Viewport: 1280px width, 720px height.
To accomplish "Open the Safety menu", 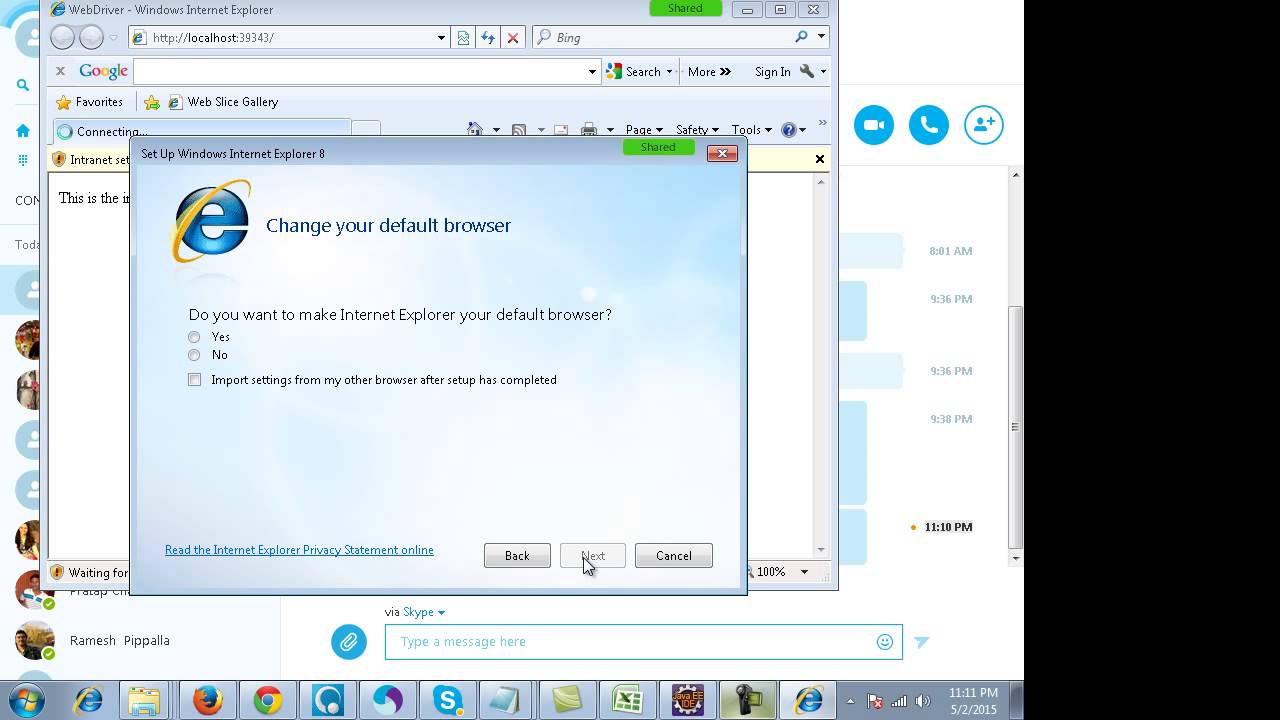I will tap(696, 130).
